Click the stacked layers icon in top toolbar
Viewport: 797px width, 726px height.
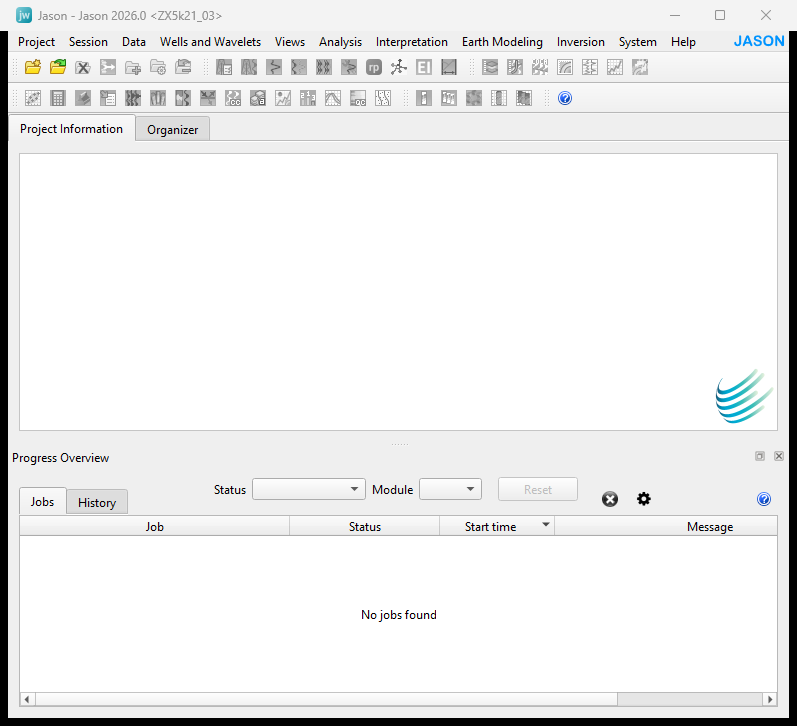click(x=490, y=67)
